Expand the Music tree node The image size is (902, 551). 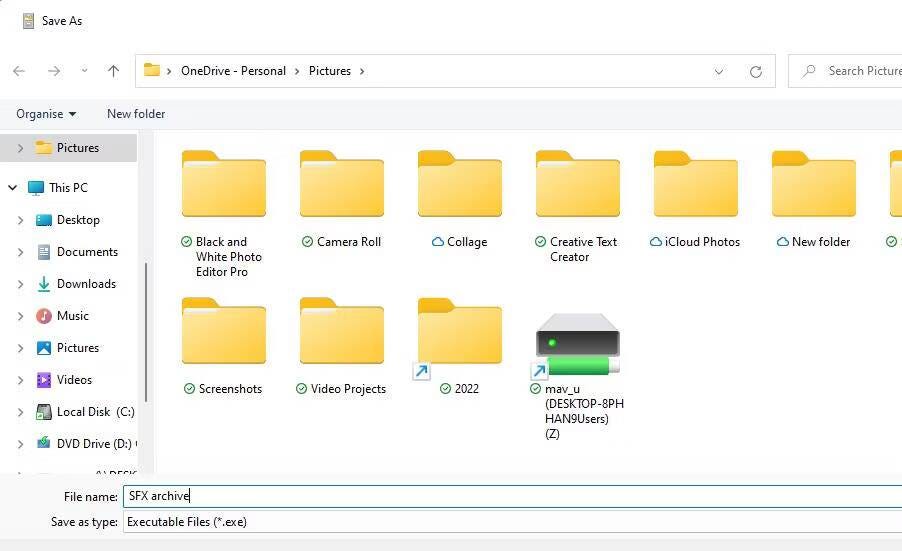21,316
